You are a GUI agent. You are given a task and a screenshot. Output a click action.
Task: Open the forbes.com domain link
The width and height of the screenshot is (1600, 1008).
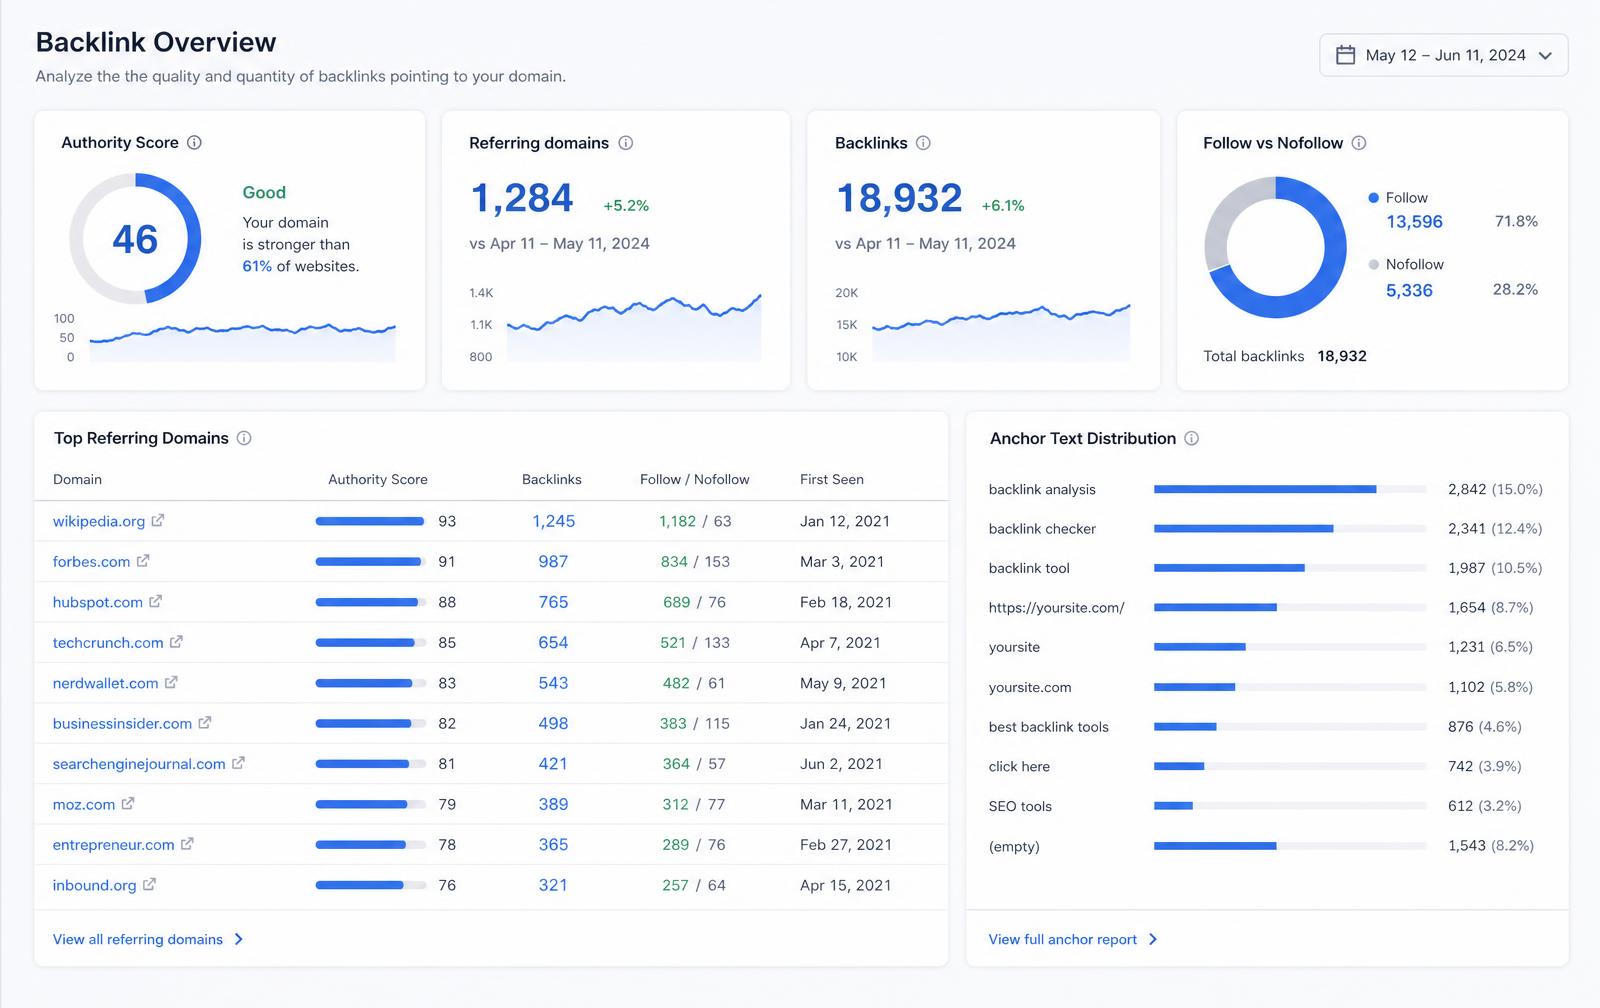tap(91, 561)
